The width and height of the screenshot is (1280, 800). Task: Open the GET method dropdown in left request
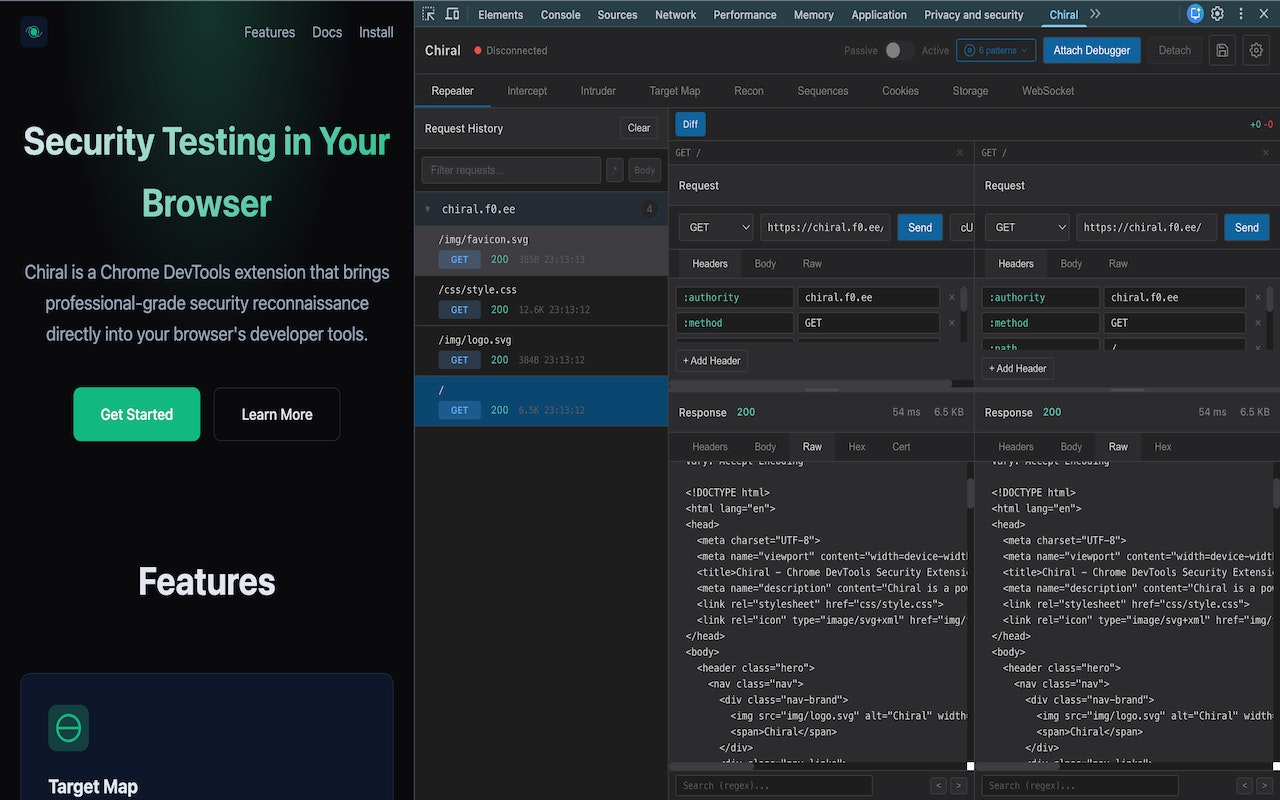[715, 227]
